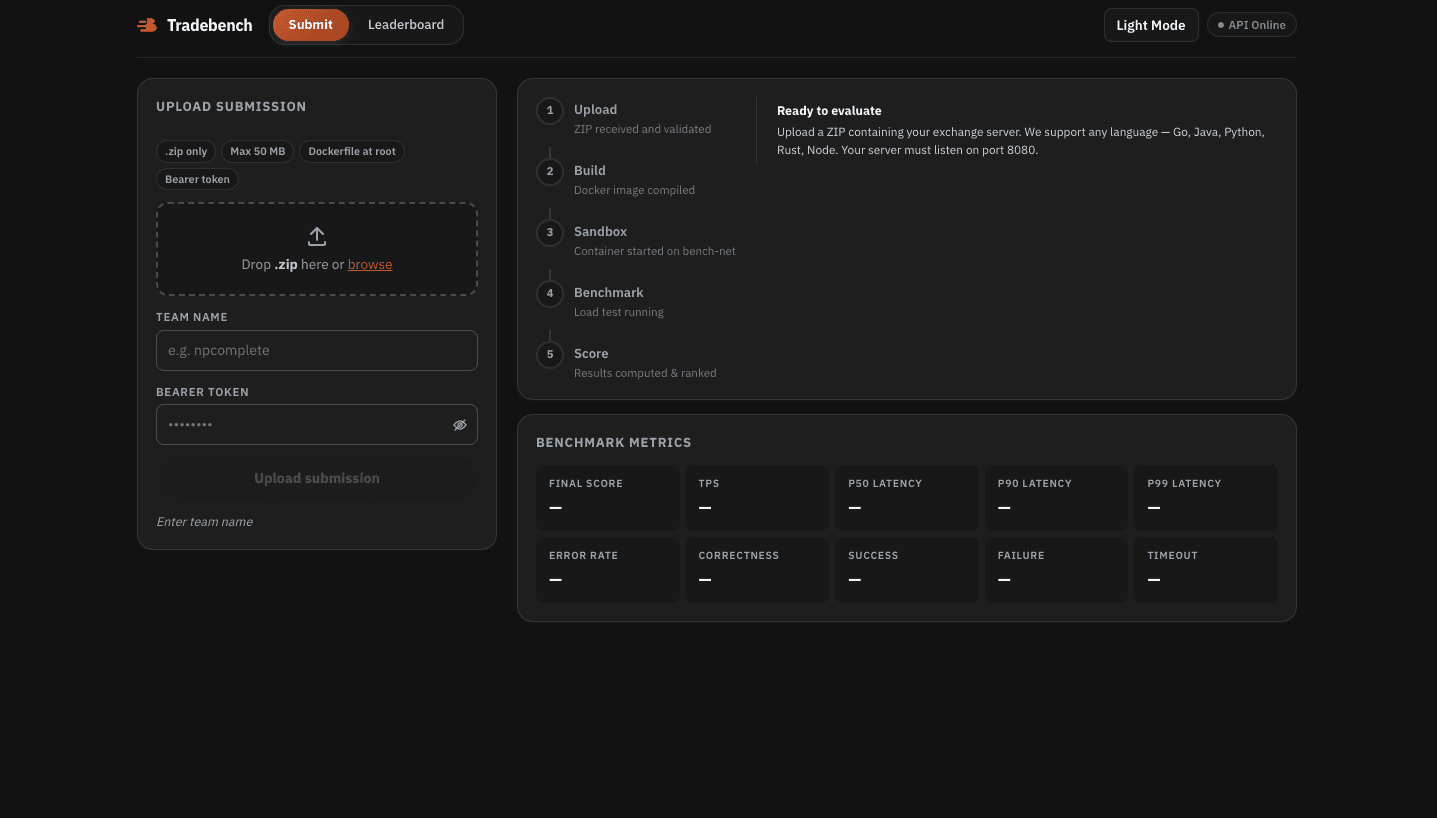Click 'ZIP received and validated' step text
The height and width of the screenshot is (818, 1437).
pos(643,129)
